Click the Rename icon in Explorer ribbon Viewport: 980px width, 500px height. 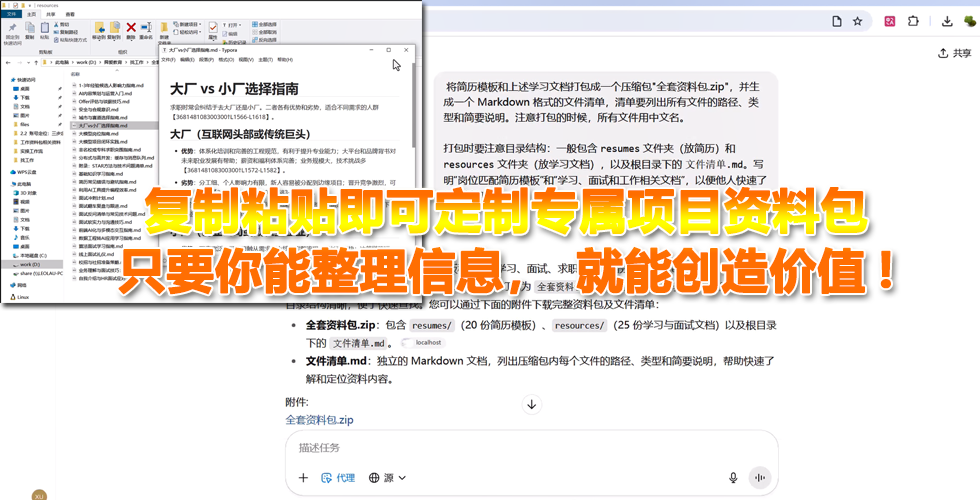click(146, 28)
